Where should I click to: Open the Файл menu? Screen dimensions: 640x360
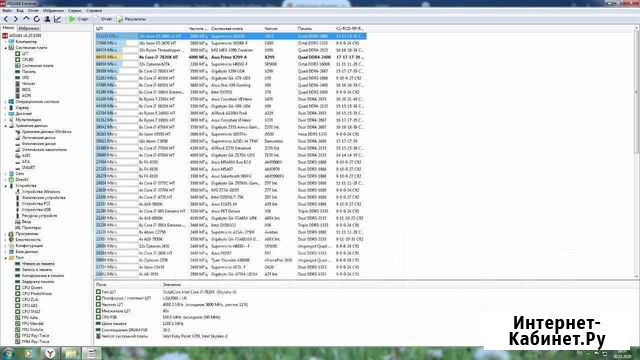[7, 11]
